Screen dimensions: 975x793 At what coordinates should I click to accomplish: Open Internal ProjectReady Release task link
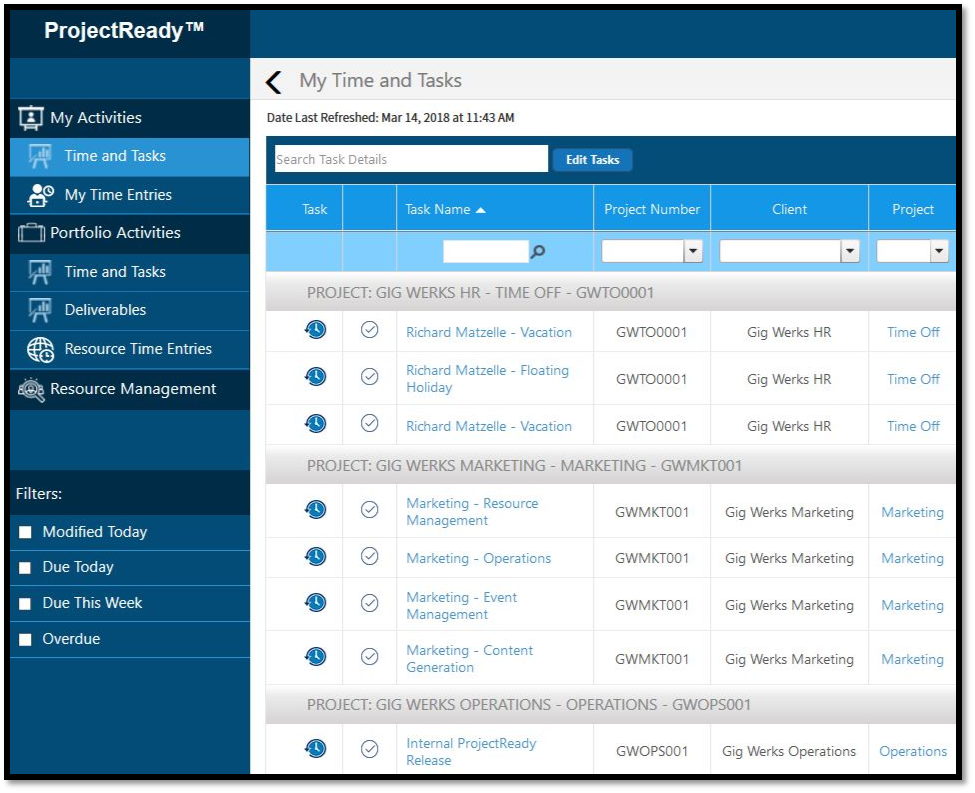coord(471,752)
